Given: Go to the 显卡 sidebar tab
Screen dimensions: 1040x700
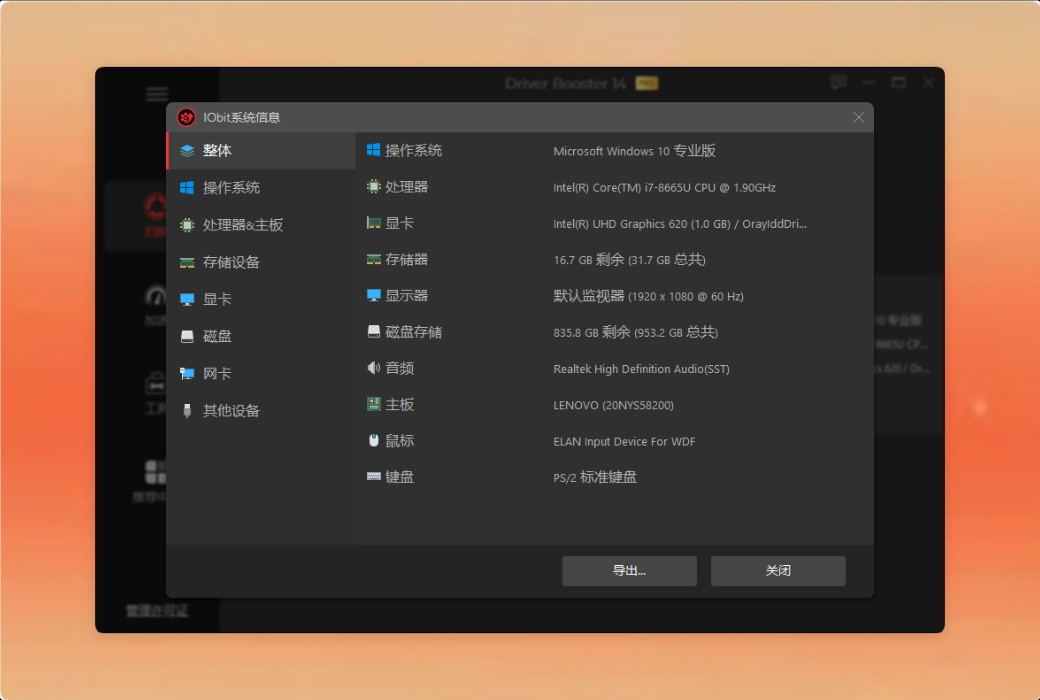Looking at the screenshot, I should pos(261,299).
